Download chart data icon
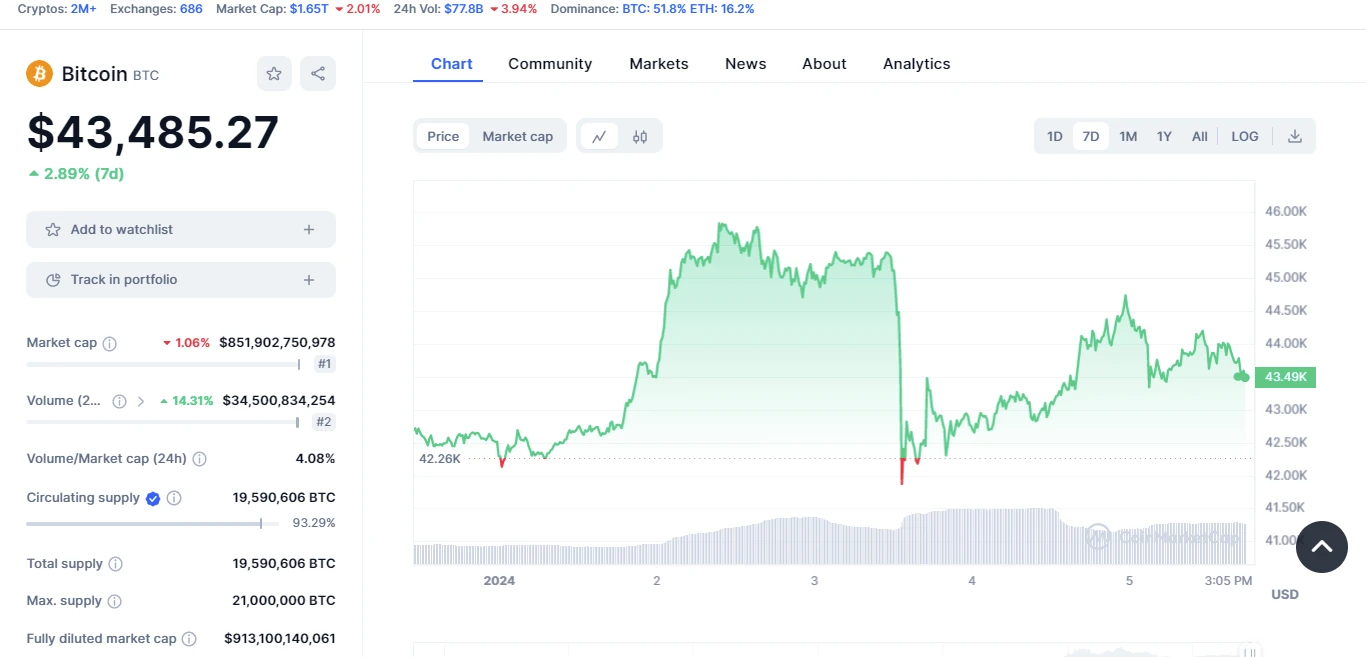1366x657 pixels. coord(1294,136)
